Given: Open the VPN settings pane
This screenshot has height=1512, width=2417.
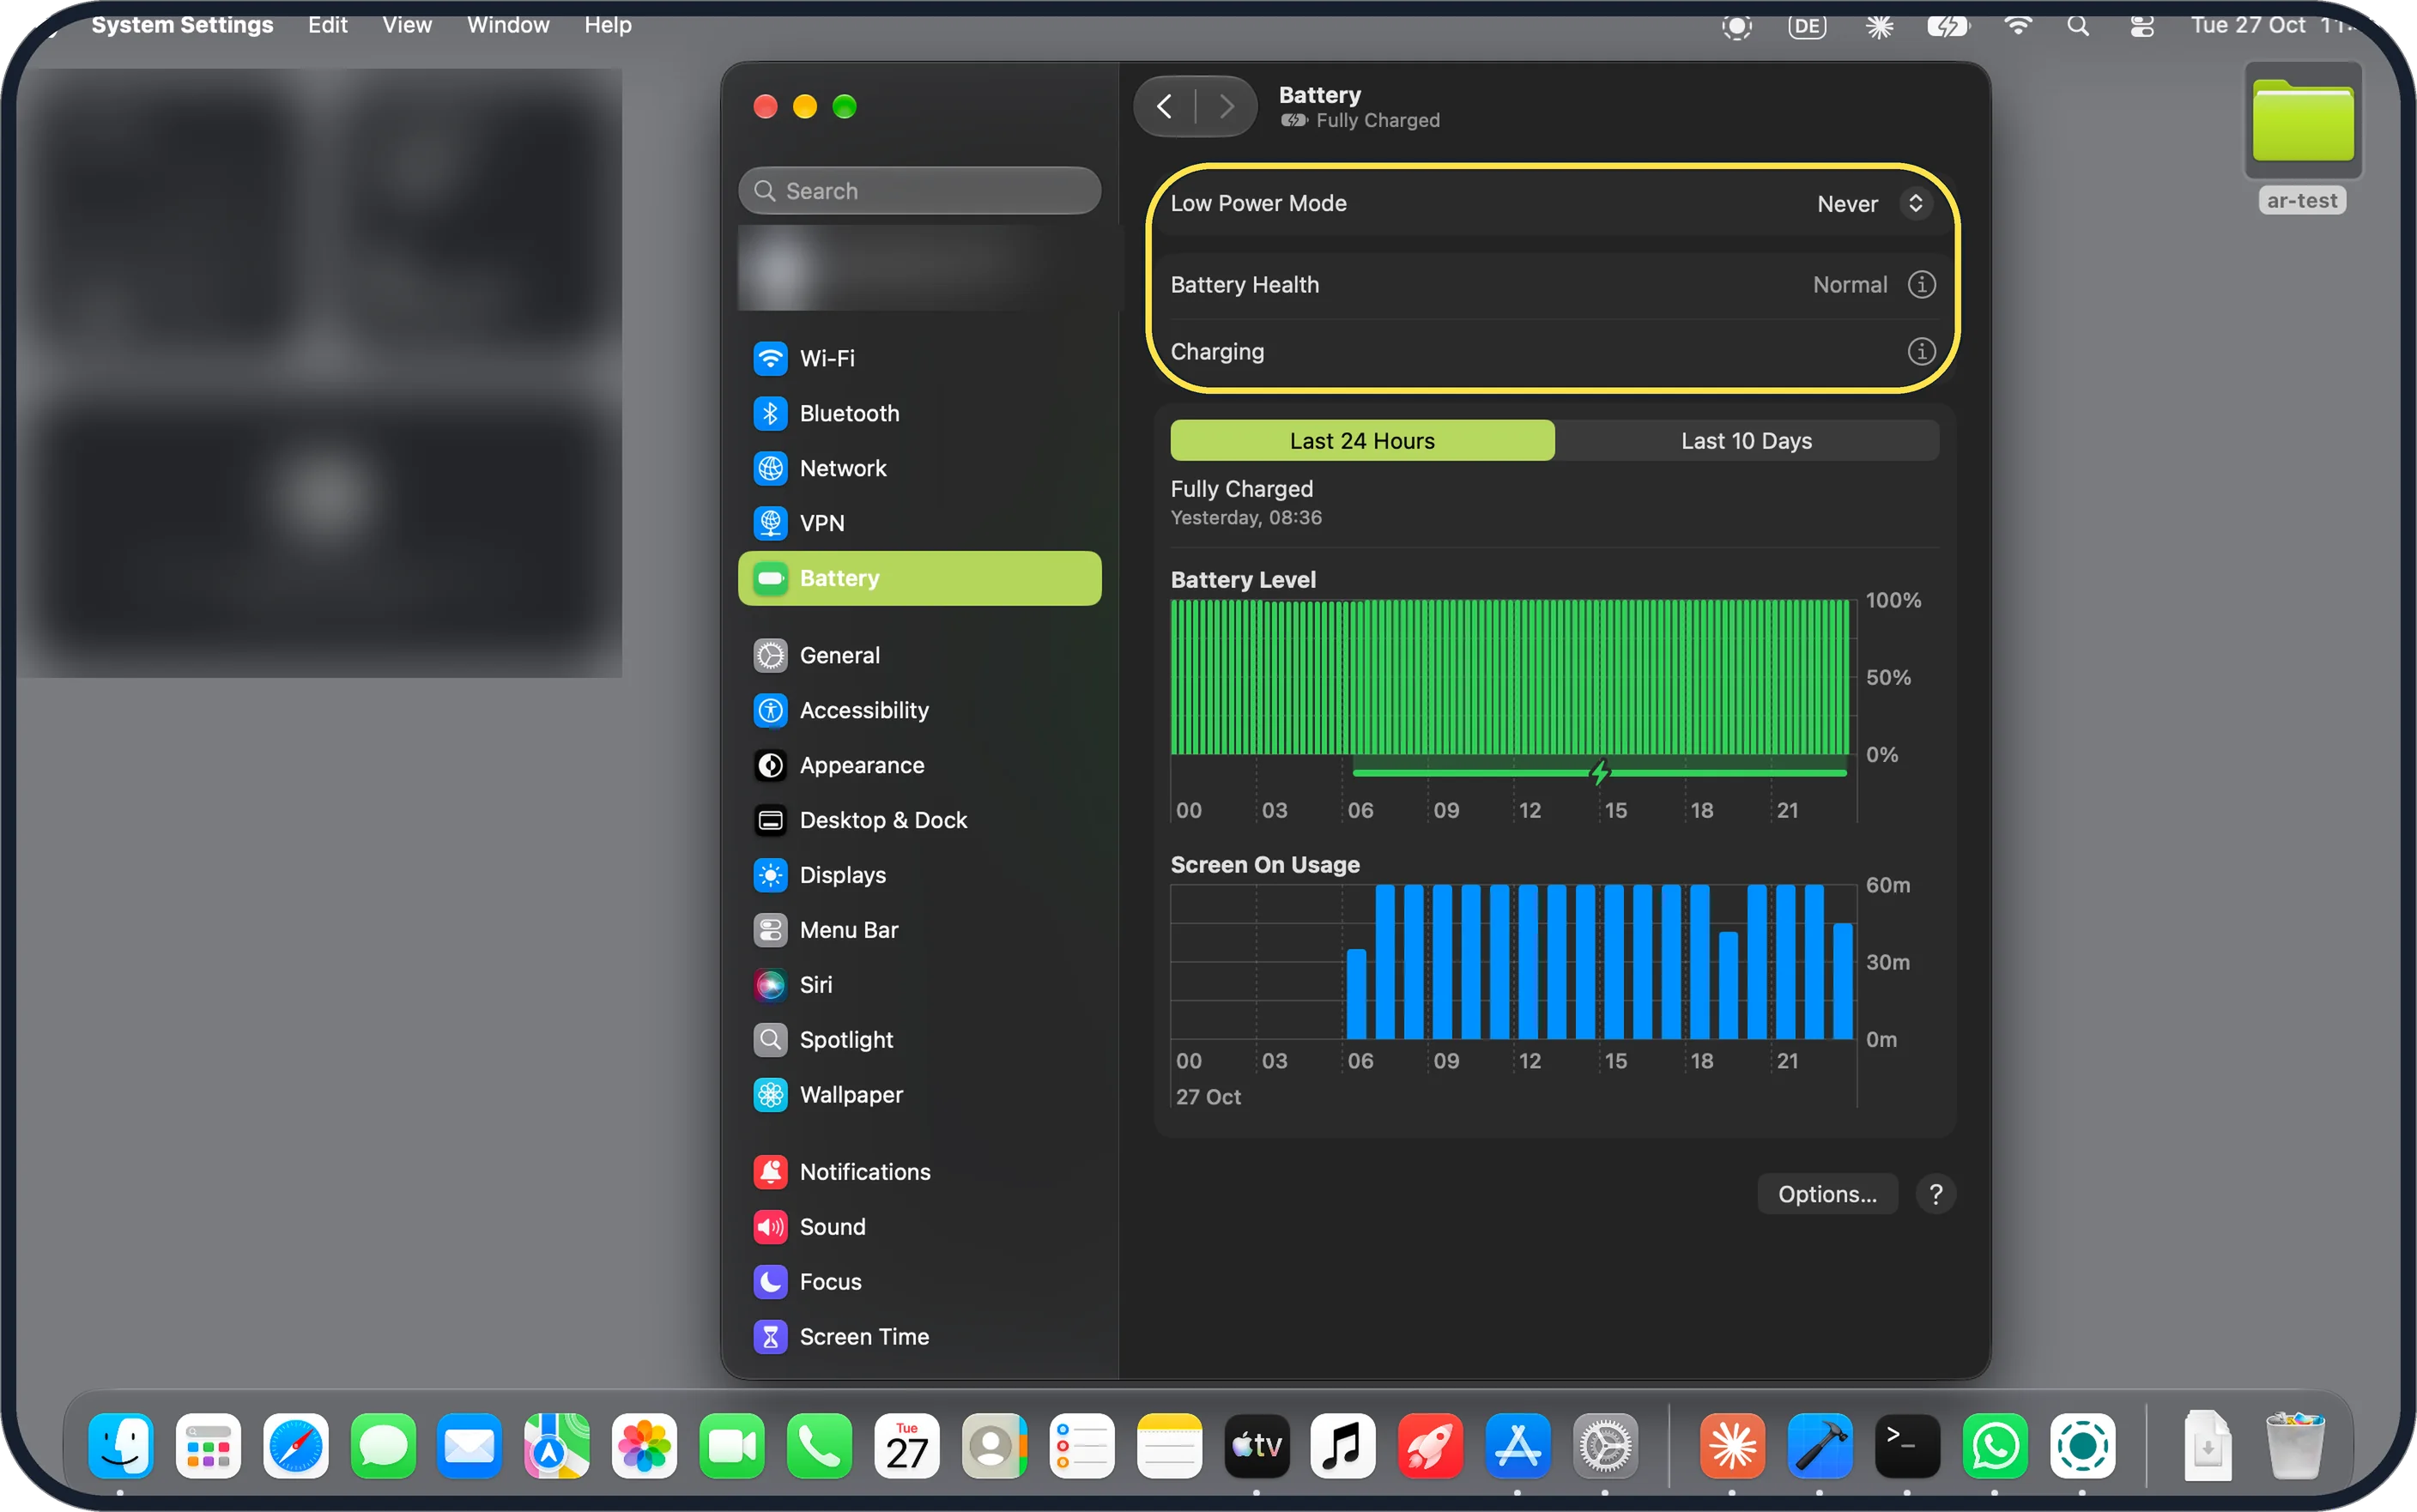Looking at the screenshot, I should (x=919, y=523).
